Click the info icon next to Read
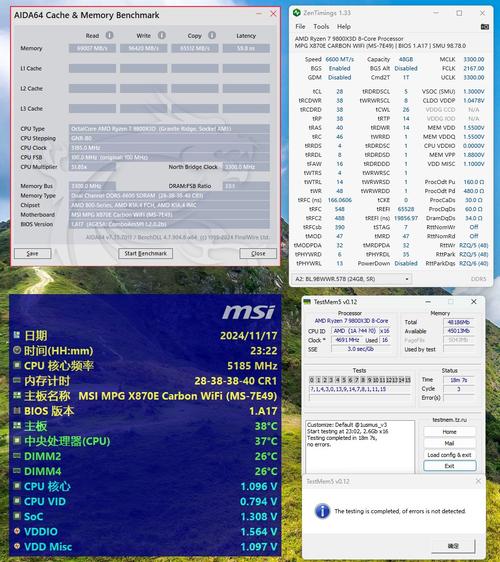 click(110, 35)
